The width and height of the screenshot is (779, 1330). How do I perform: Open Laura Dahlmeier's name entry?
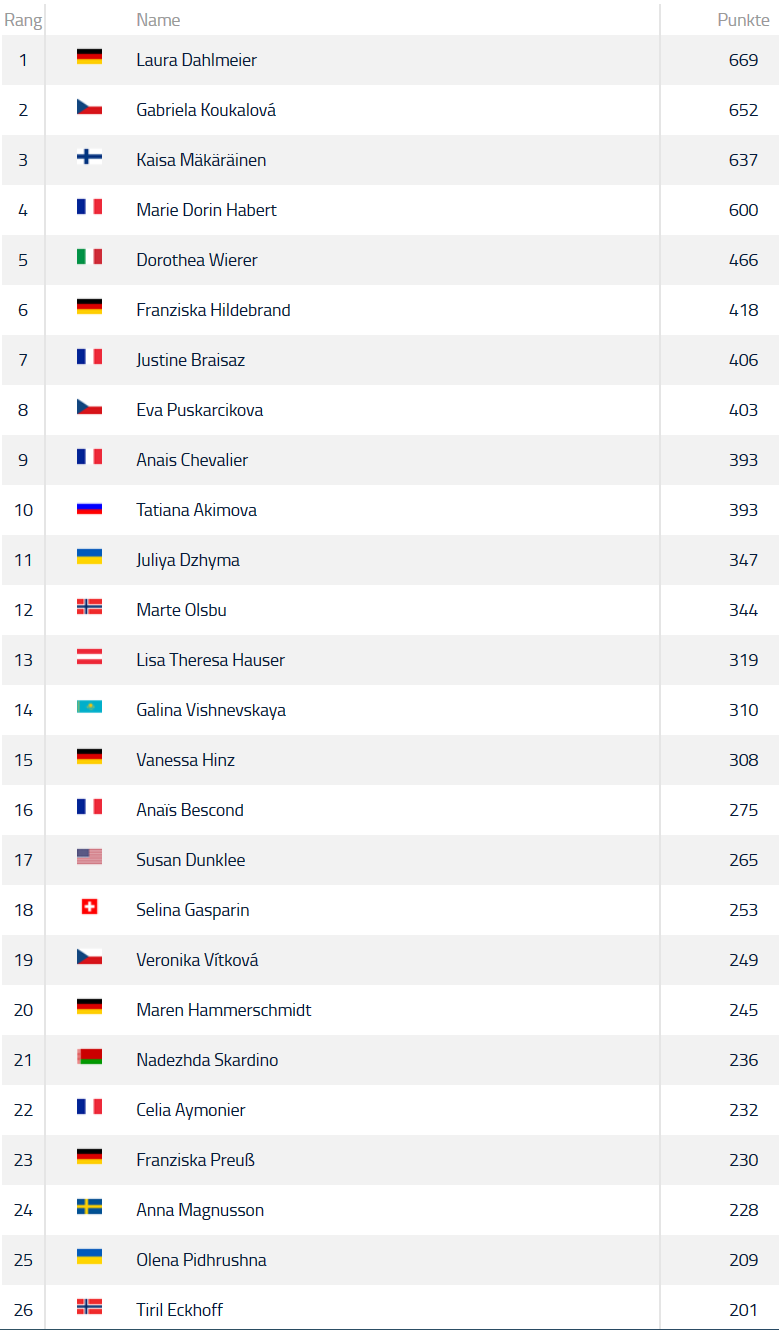tap(196, 60)
